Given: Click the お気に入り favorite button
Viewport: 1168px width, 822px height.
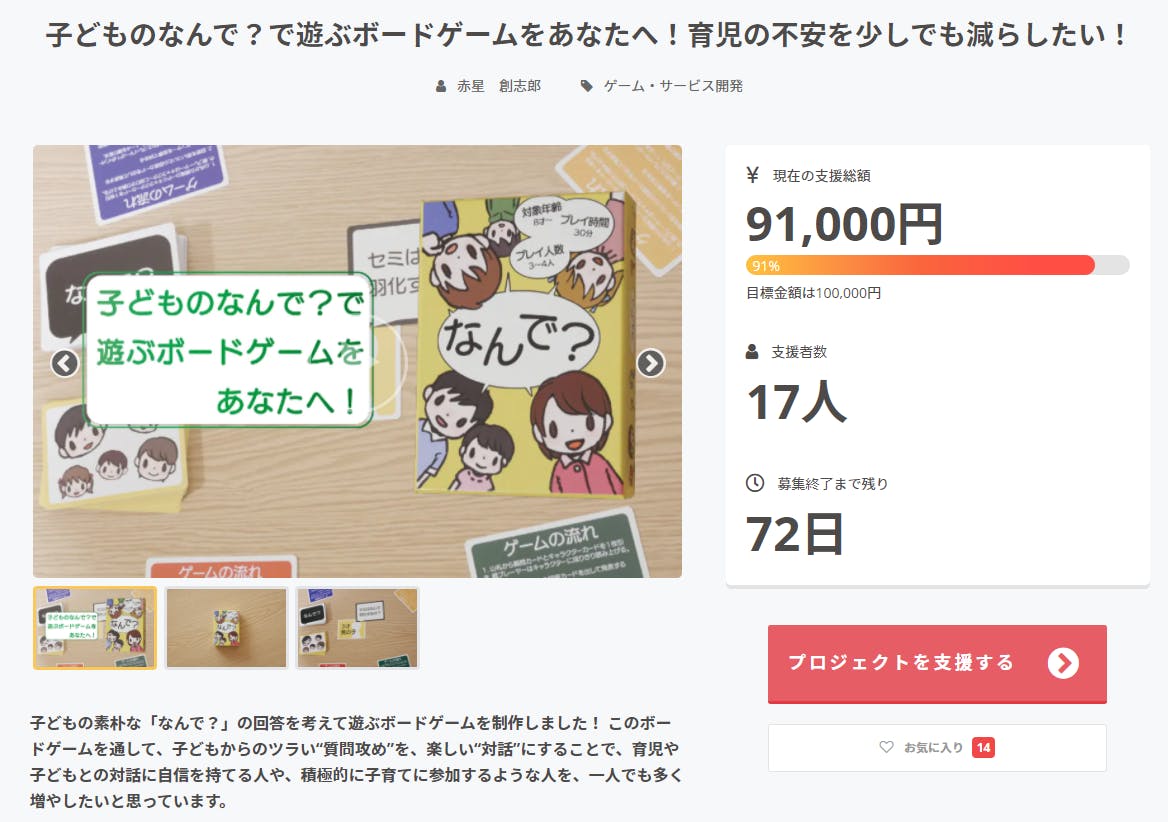Looking at the screenshot, I should (937, 748).
